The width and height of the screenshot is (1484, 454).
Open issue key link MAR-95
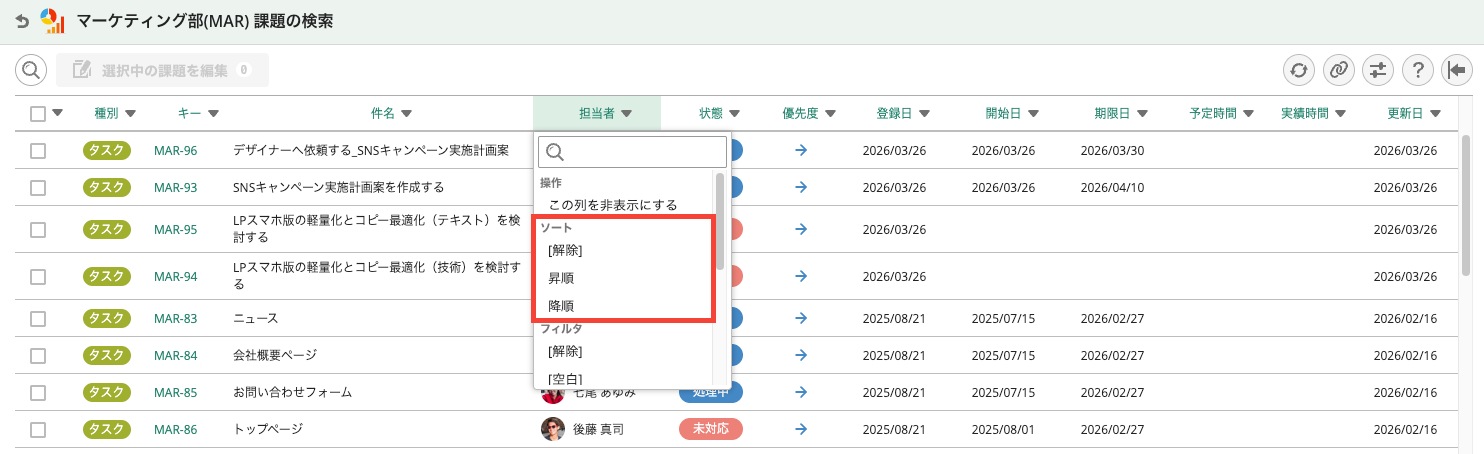click(x=176, y=229)
